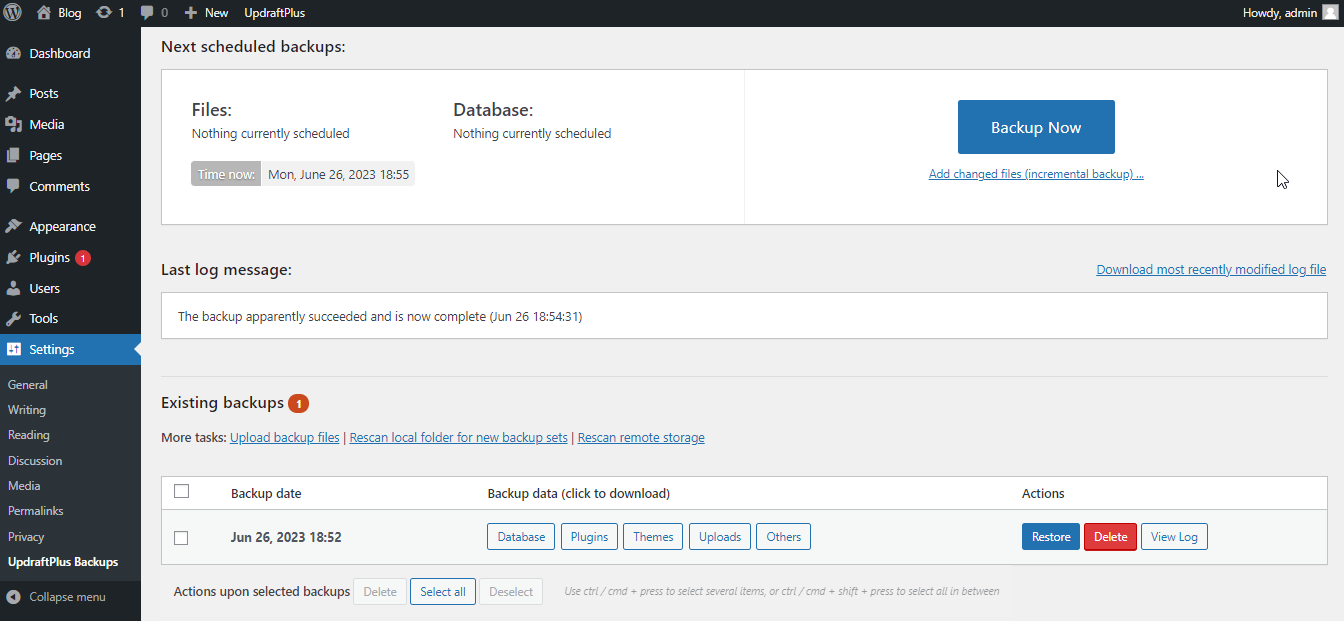Click the Backup date column header
Screen dimensions: 1344x621
coord(266,494)
